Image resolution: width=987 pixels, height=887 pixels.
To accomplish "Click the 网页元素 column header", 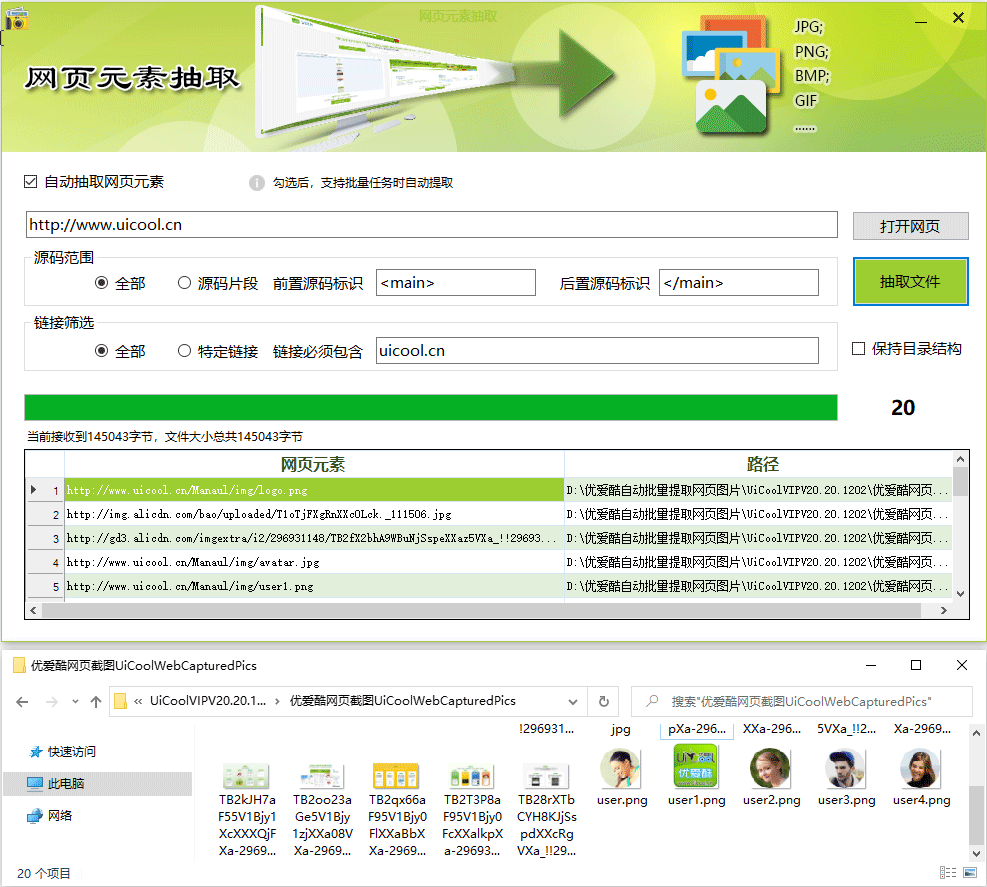I will (313, 464).
